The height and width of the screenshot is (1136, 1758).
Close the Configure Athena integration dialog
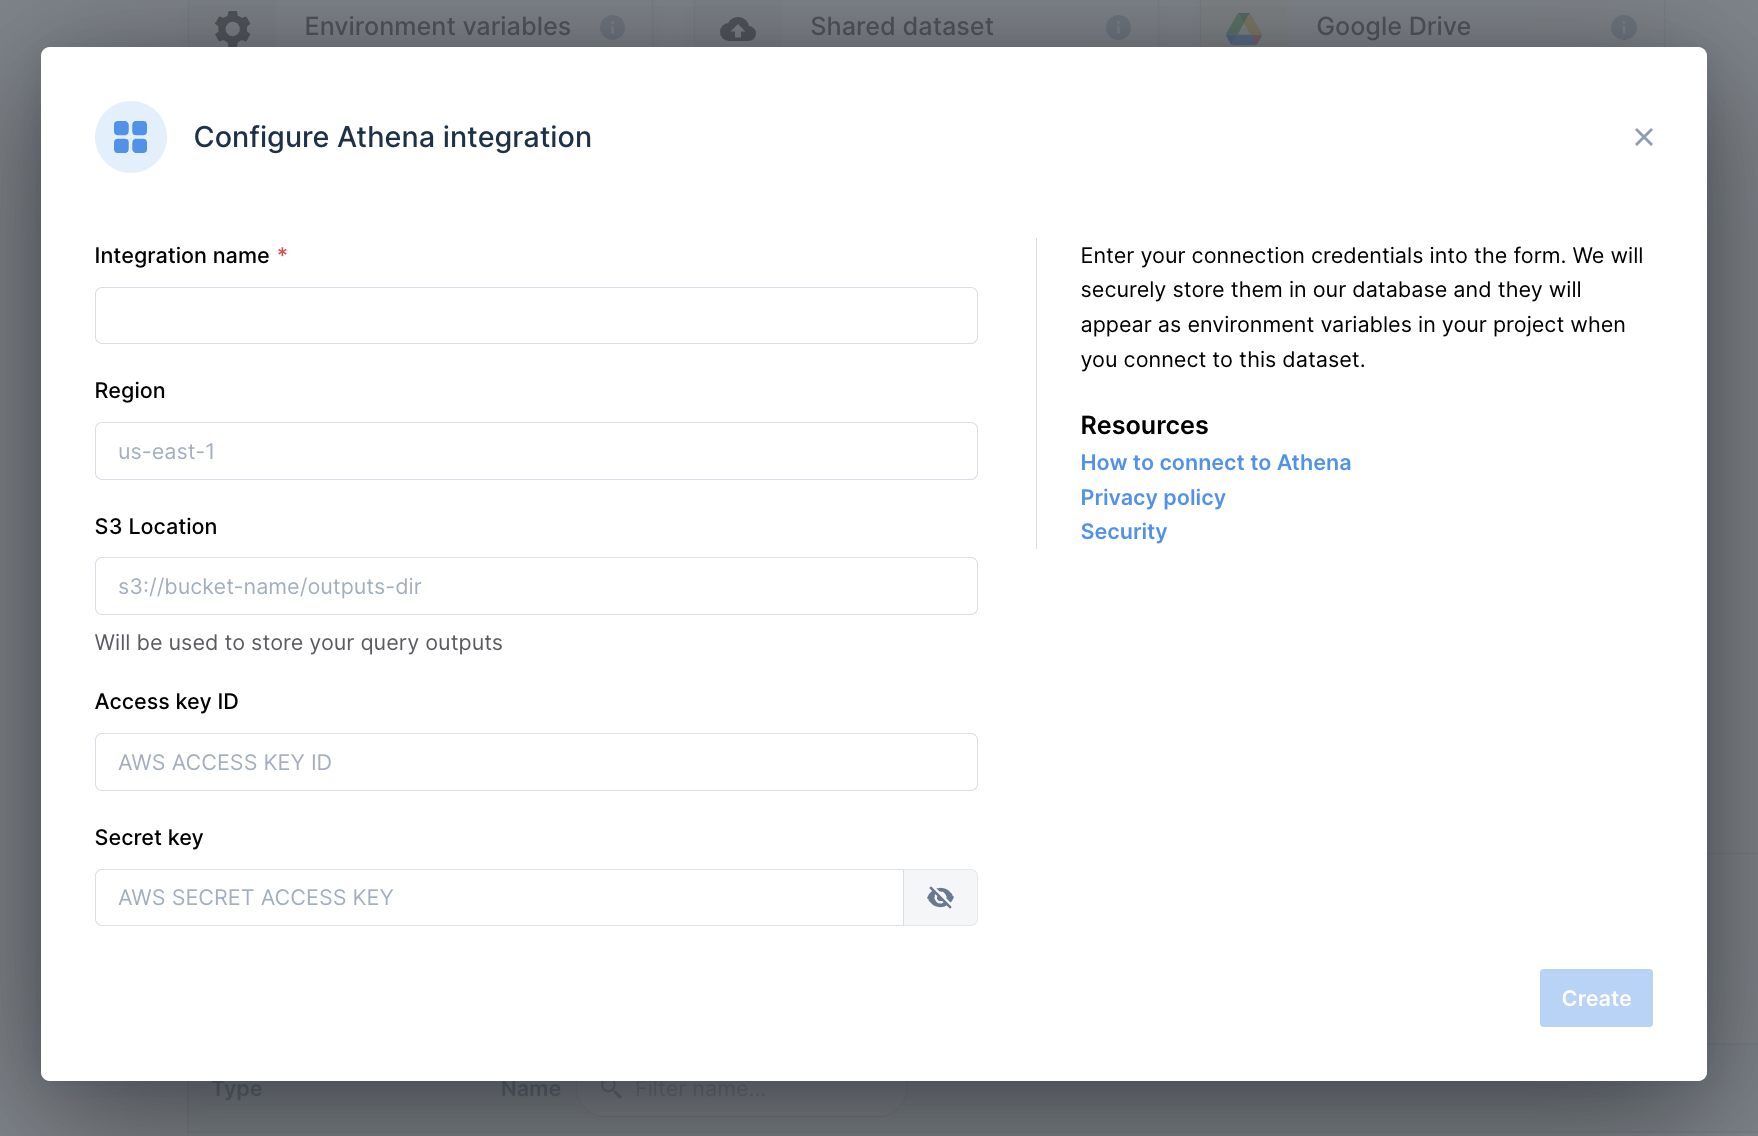(1643, 137)
